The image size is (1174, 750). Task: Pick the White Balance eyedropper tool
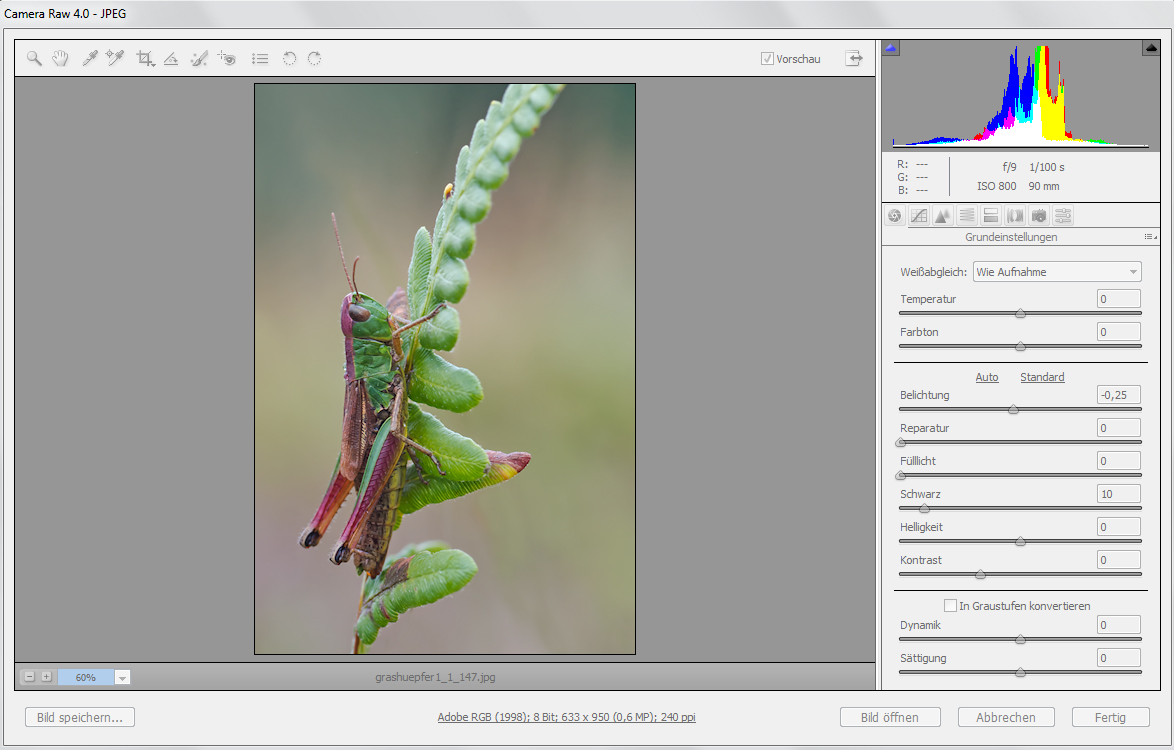[89, 59]
